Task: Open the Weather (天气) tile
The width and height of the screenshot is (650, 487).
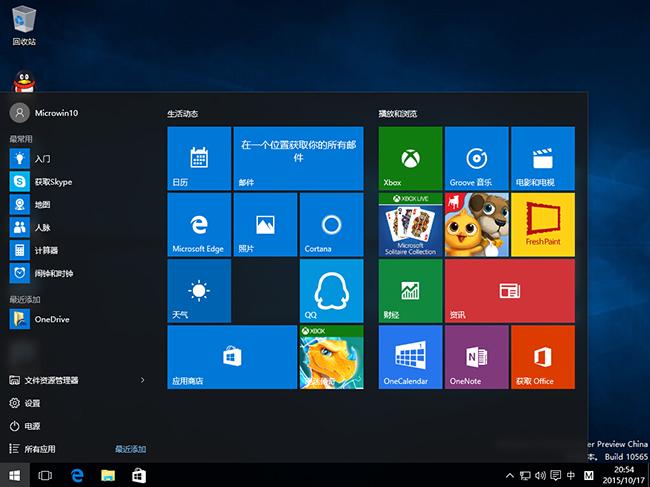Action: coord(199,291)
